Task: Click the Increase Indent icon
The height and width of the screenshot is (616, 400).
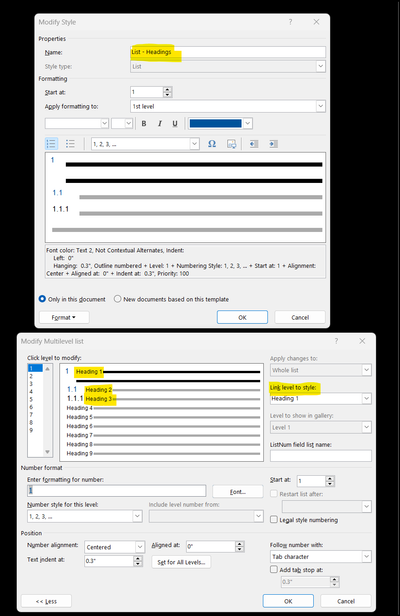Action: (x=273, y=144)
